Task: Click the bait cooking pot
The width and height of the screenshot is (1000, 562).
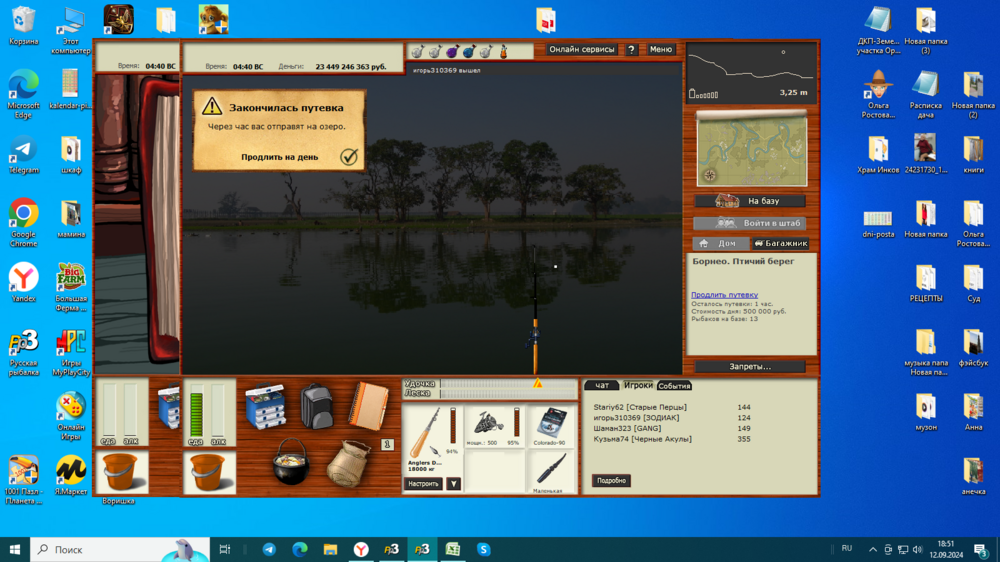Action: tap(291, 461)
